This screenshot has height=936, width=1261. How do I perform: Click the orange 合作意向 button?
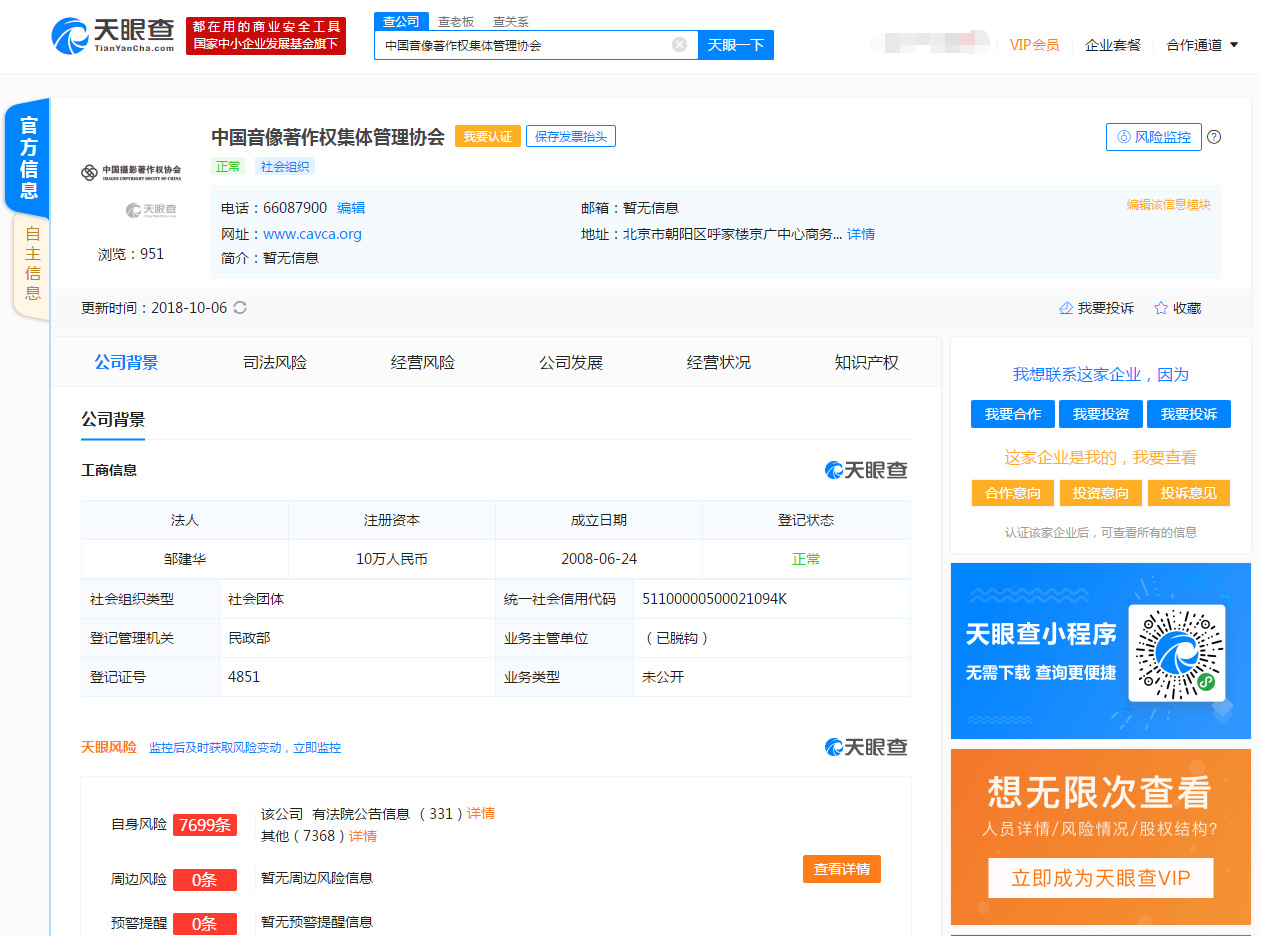(1013, 493)
